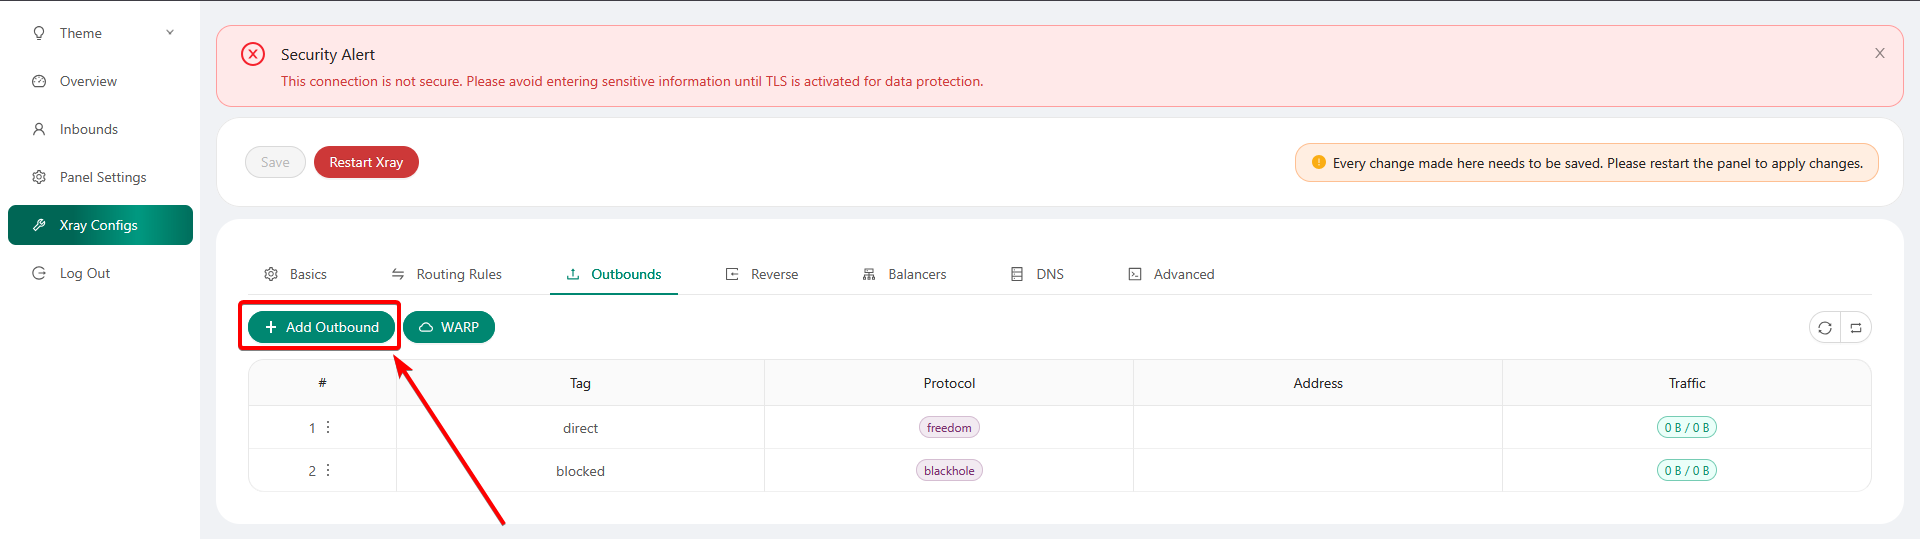Dismiss the Security Alert with the X
This screenshot has width=1920, height=539.
[x=1880, y=53]
